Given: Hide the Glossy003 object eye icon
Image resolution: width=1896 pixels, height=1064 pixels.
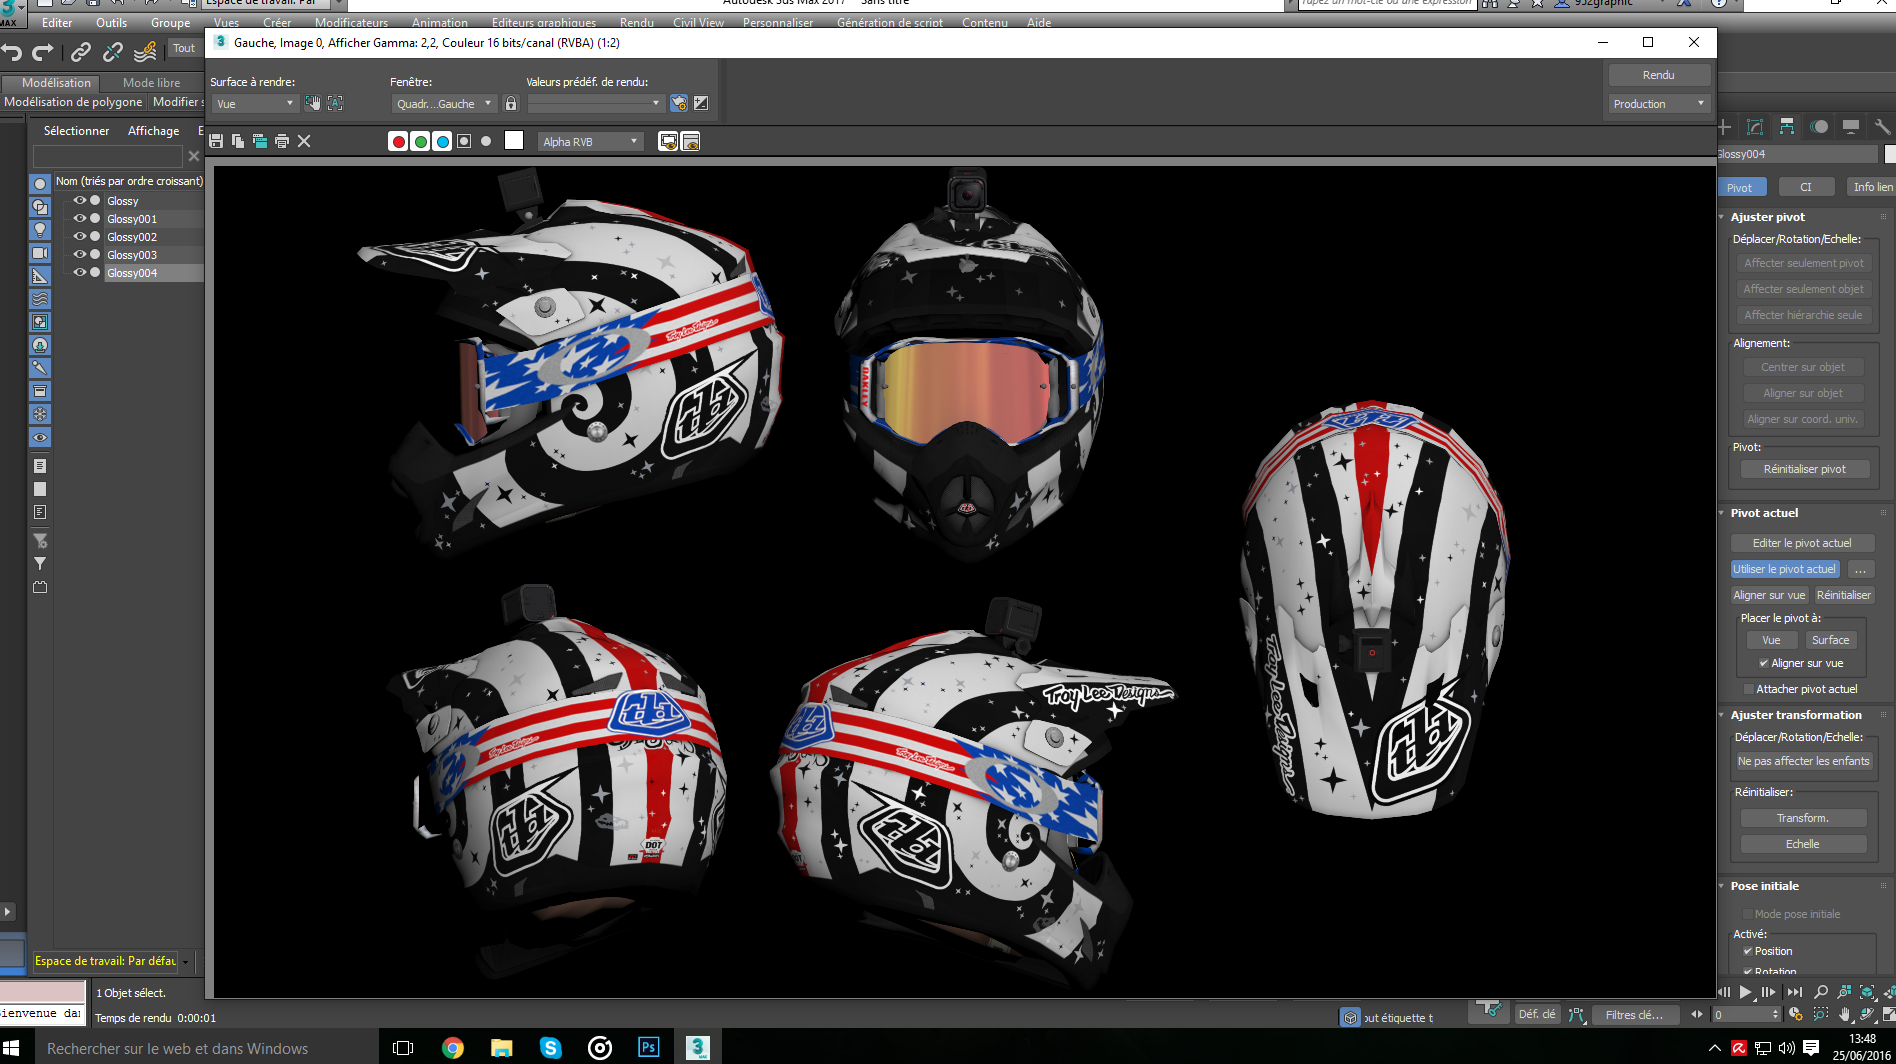Looking at the screenshot, I should click(79, 254).
